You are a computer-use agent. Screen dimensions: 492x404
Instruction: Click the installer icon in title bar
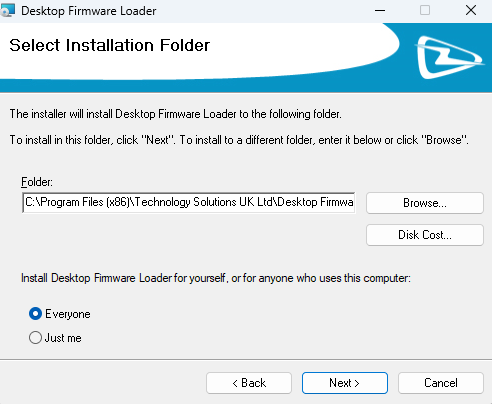click(7, 10)
